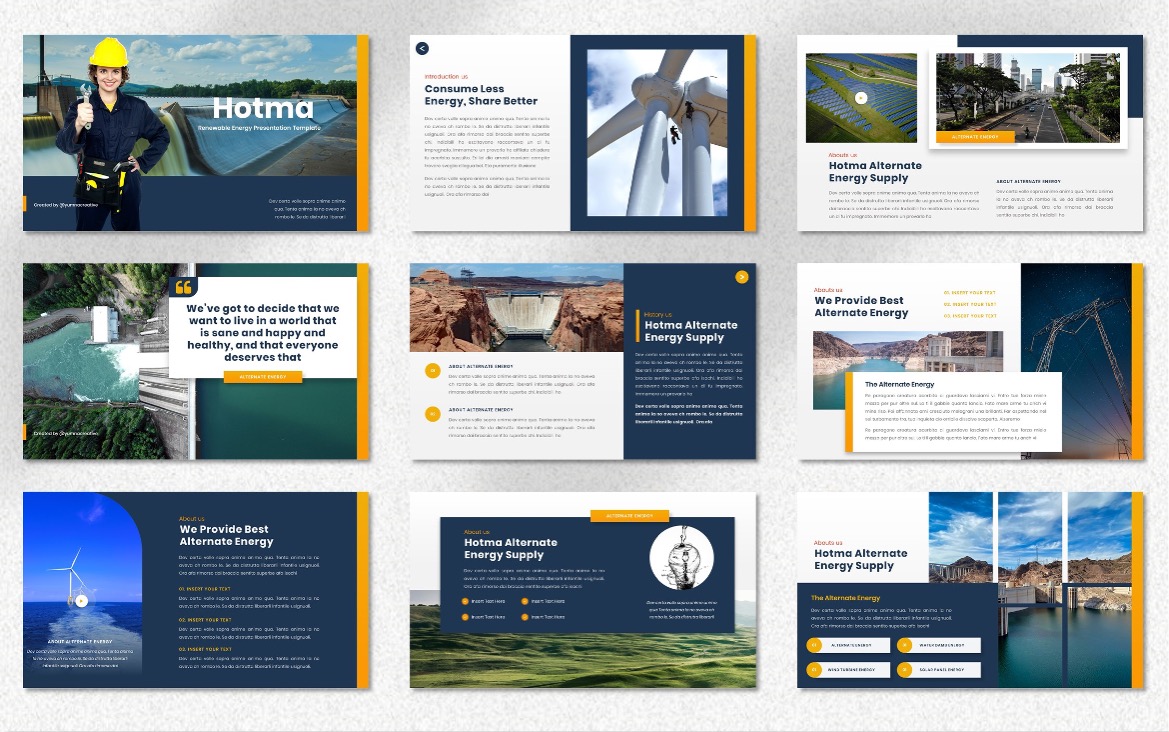Click the orange next arrow on the History slide
Screen dimensions: 1169x732
pos(741,277)
